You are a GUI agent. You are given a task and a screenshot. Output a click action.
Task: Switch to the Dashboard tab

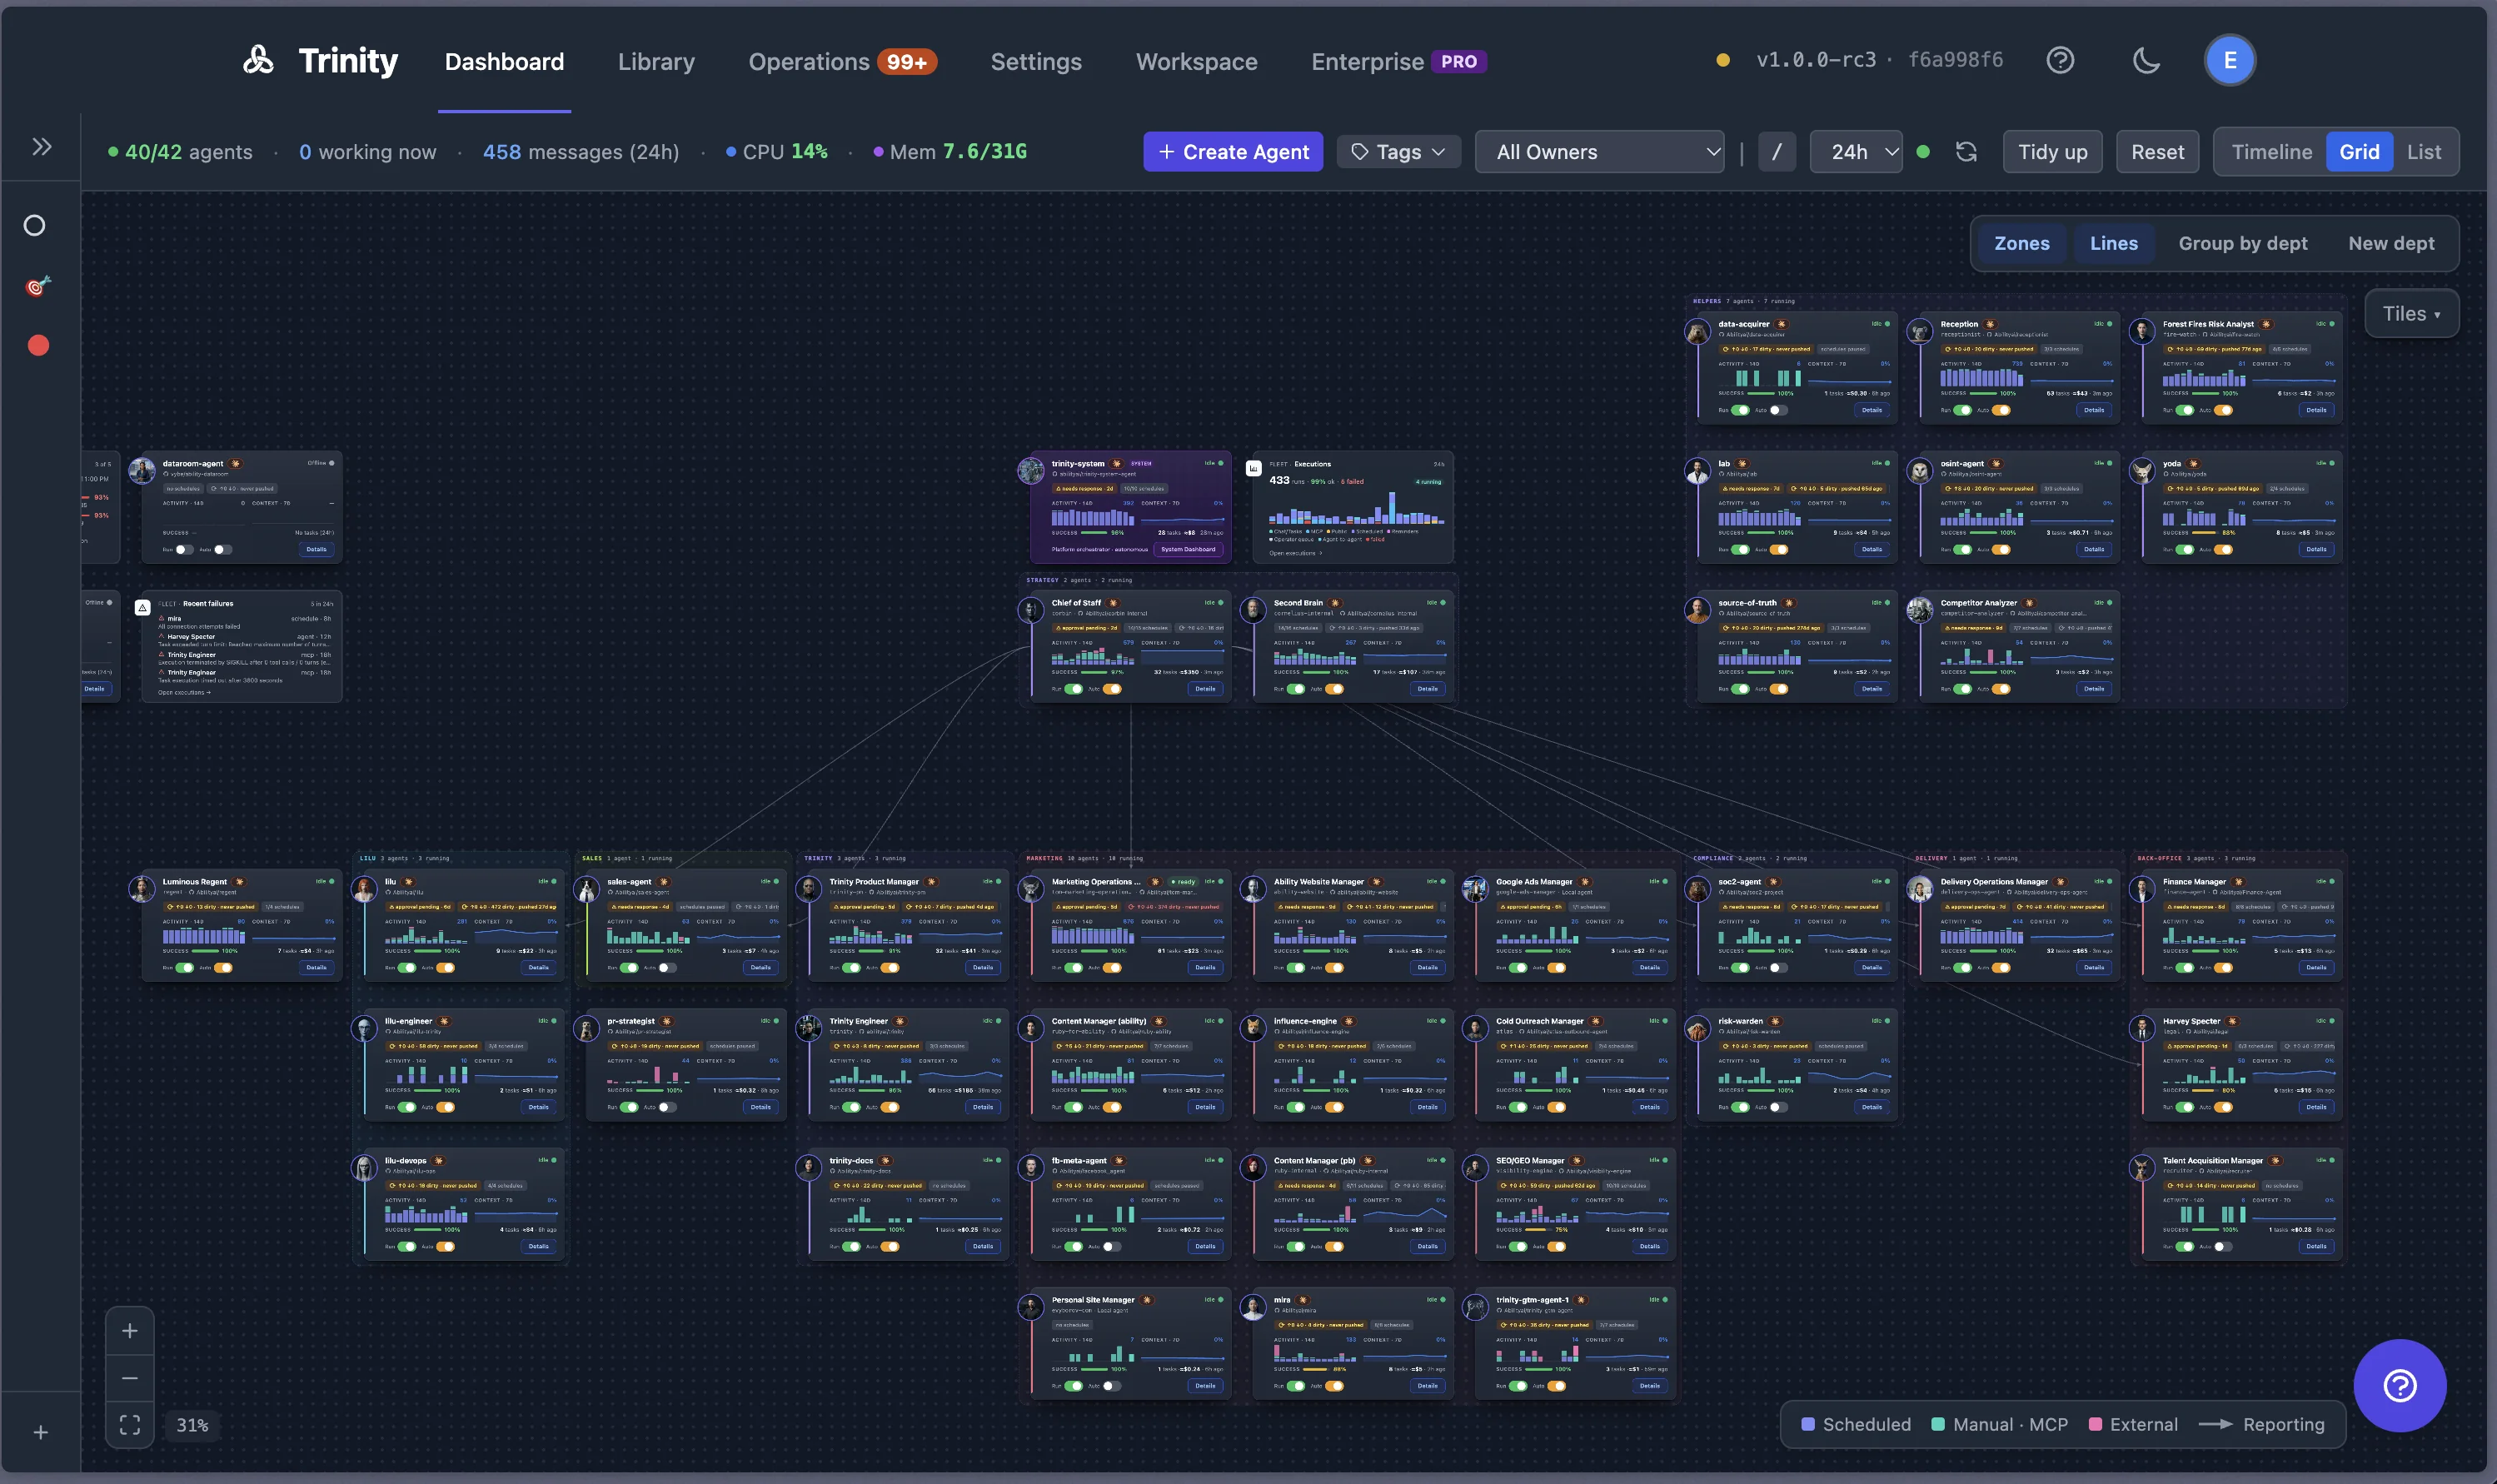pyautogui.click(x=504, y=62)
